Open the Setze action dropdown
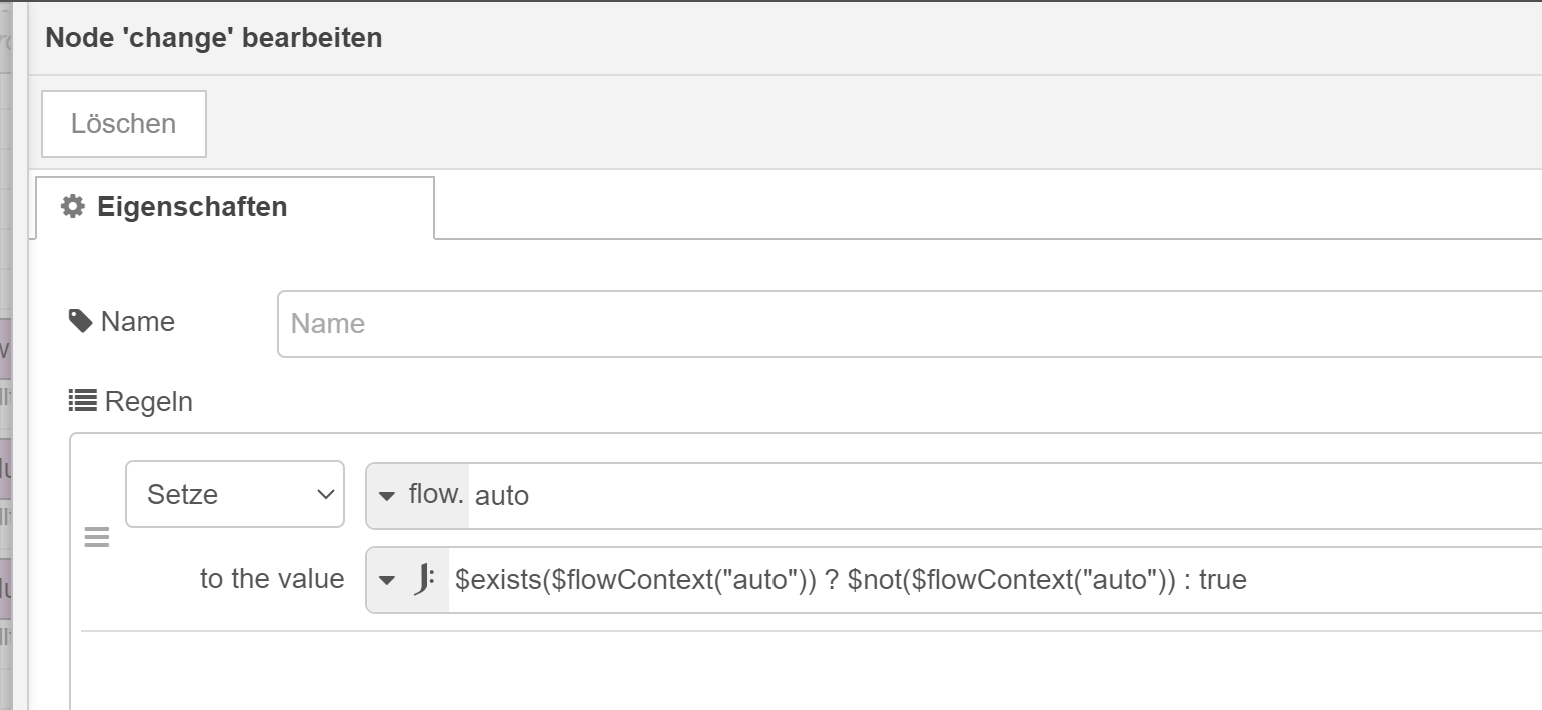This screenshot has width=1542, height=710. coord(235,494)
